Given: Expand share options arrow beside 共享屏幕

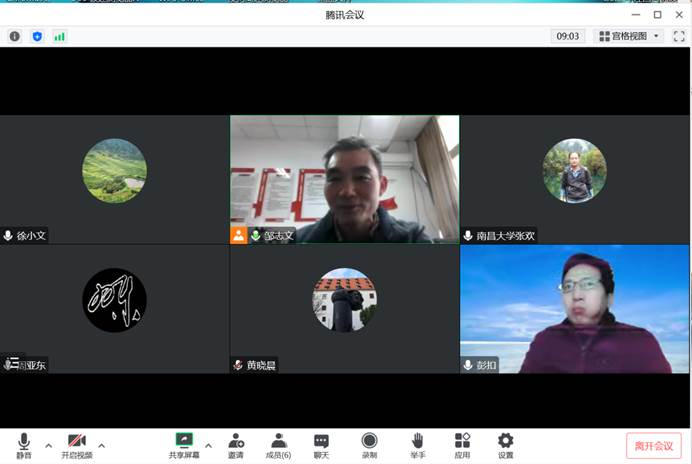Looking at the screenshot, I should pyautogui.click(x=208, y=445).
